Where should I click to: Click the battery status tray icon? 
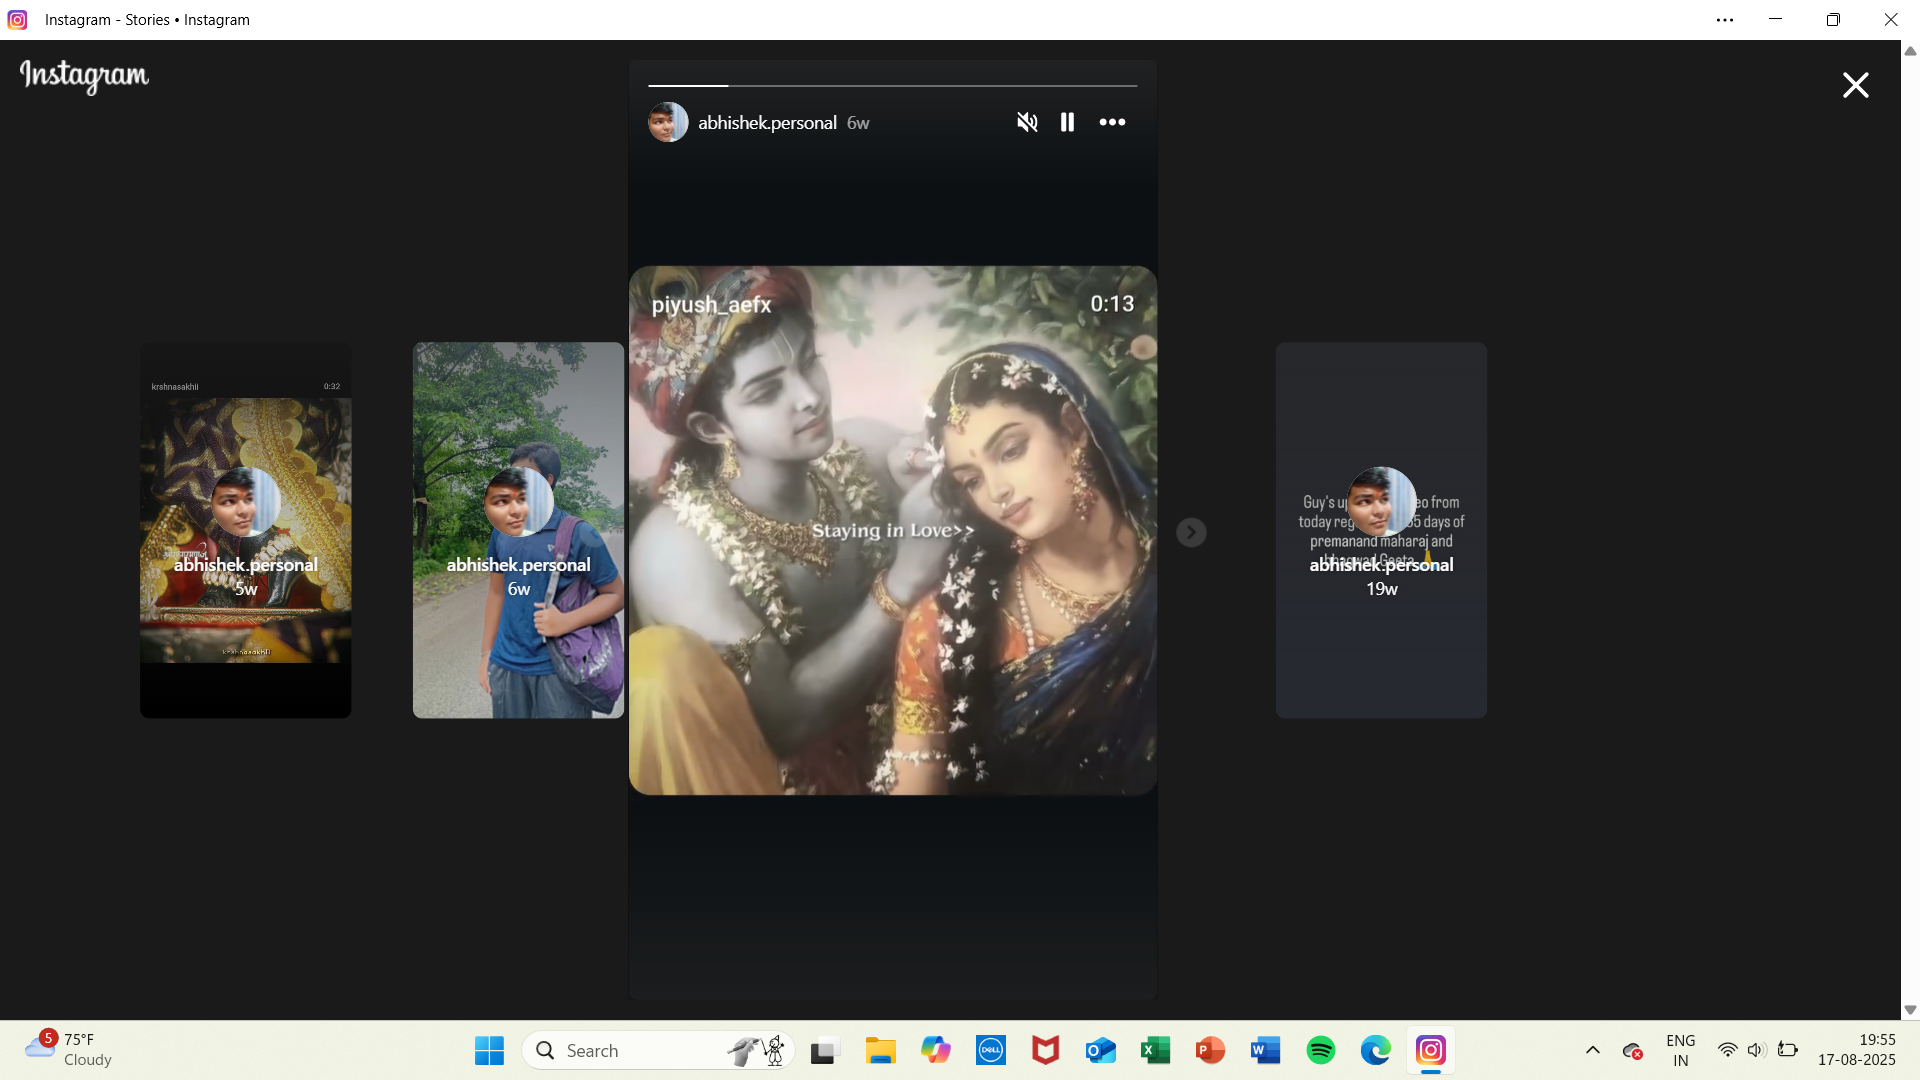1788,1051
